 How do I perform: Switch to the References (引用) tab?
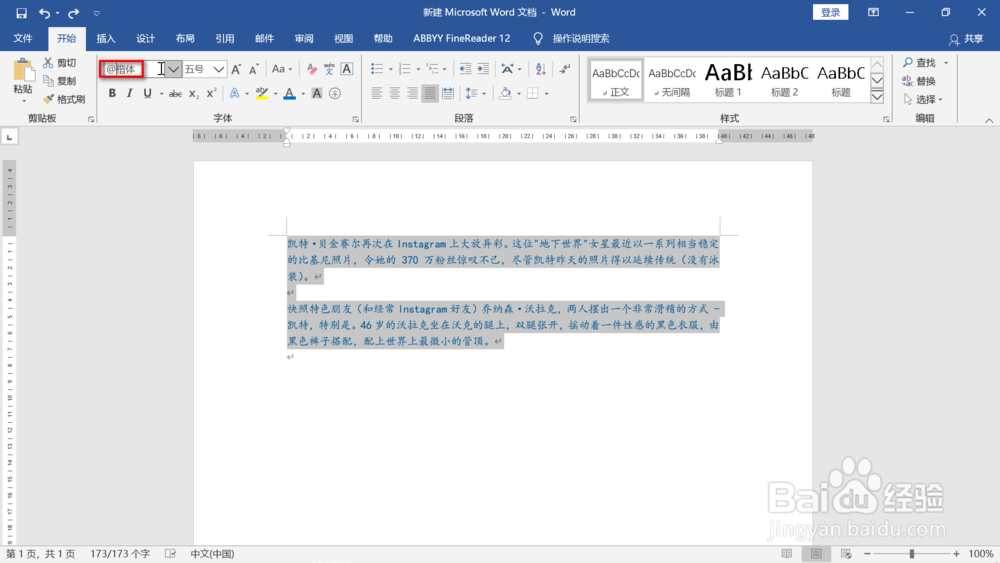click(224, 38)
